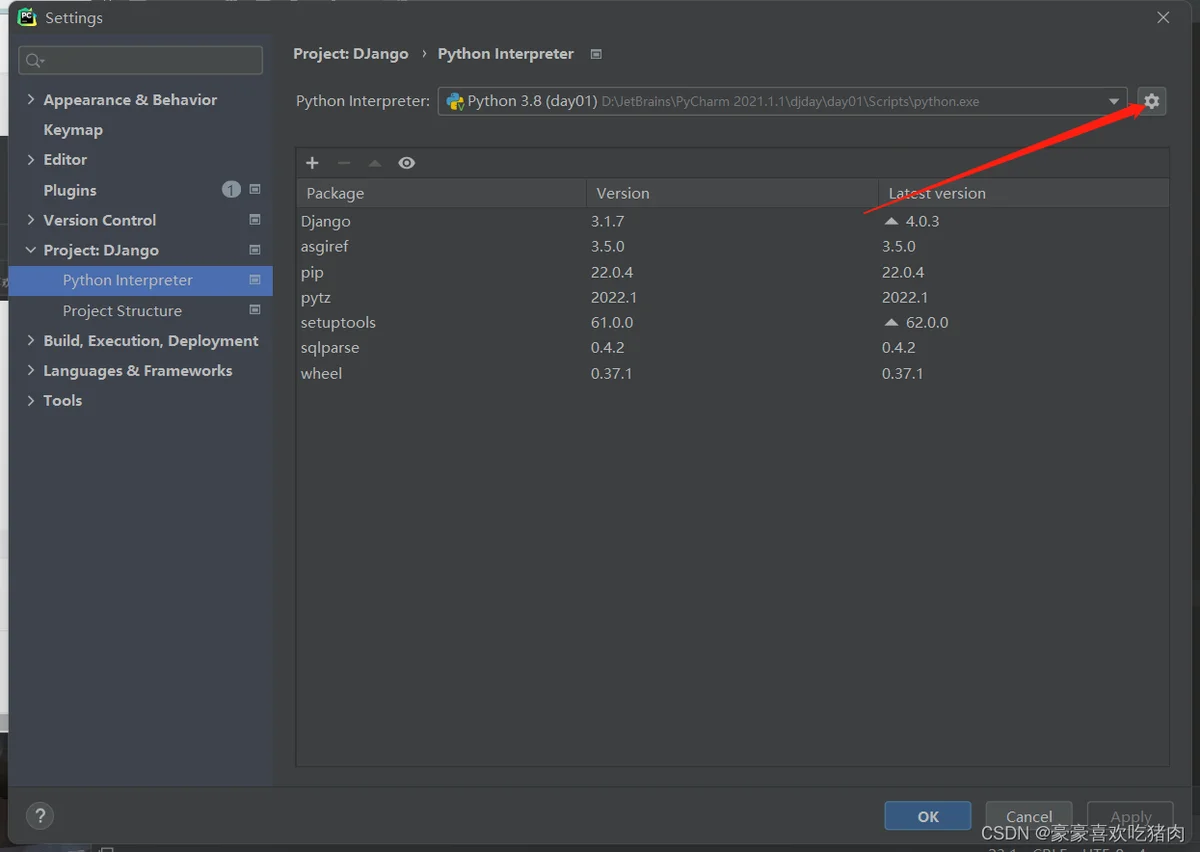Screen dimensions: 1200x852
Task: Select the setuptools package row
Action: (x=732, y=322)
